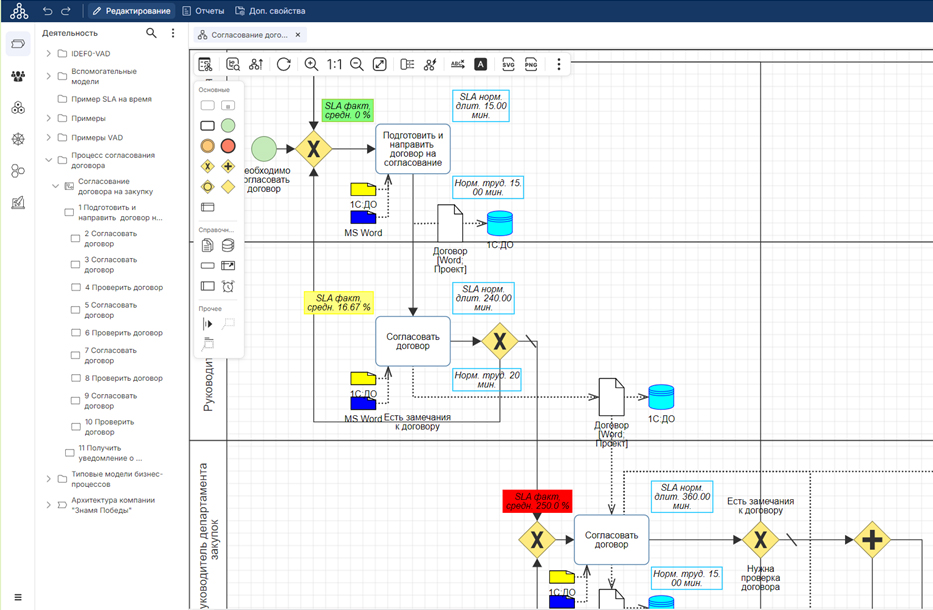This screenshot has height=610, width=933.
Task: Open the people/organization section in left sidebar
Action: coord(18,76)
